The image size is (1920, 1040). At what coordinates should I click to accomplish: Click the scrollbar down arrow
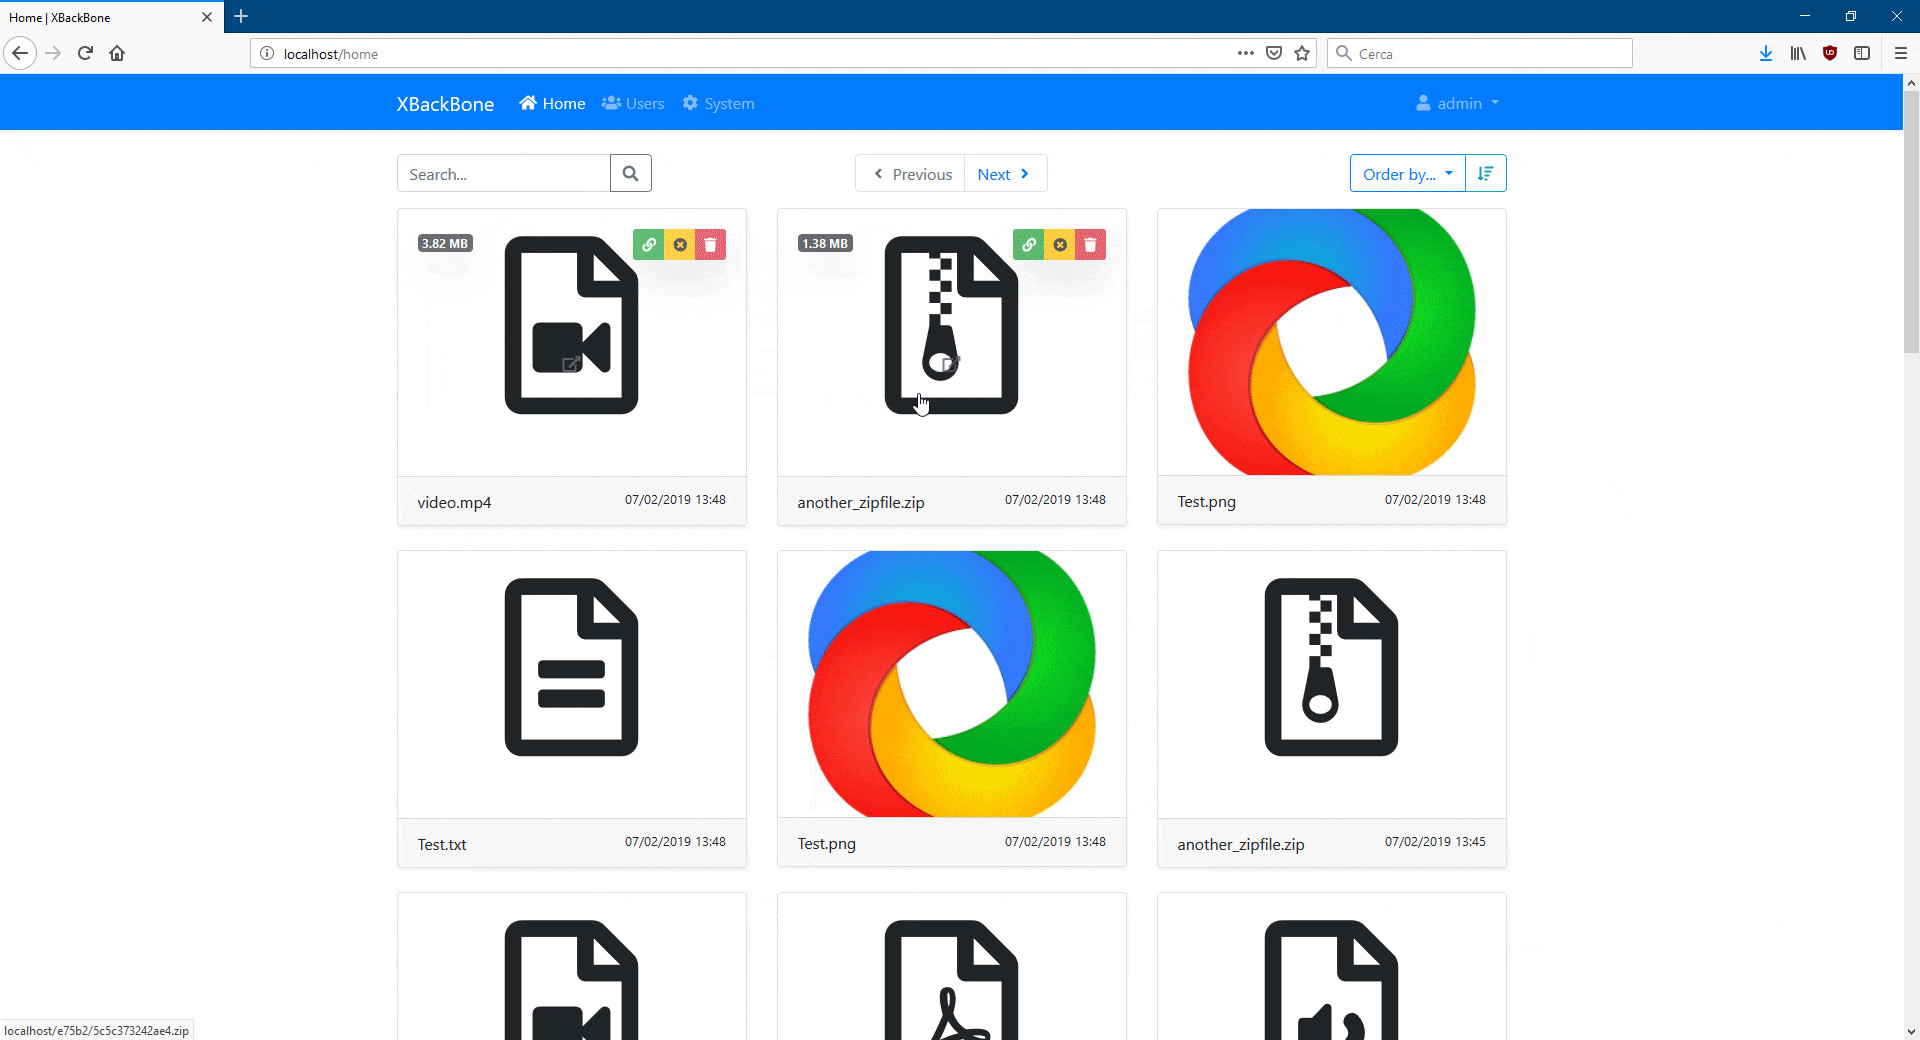point(1911,1031)
